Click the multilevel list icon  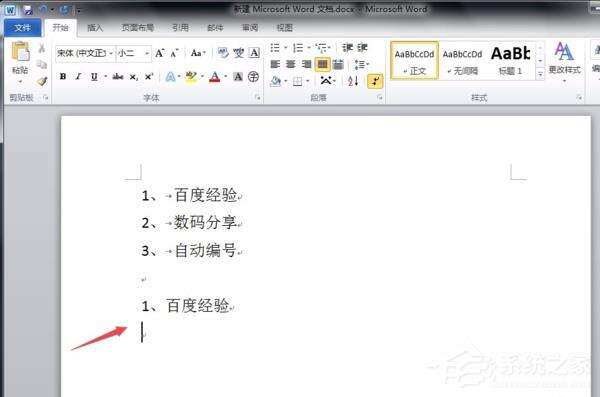[x=321, y=48]
